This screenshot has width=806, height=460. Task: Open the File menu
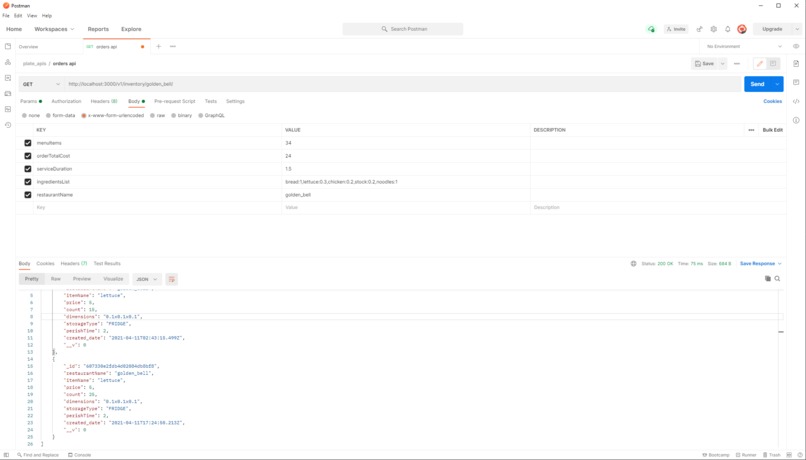coord(6,16)
